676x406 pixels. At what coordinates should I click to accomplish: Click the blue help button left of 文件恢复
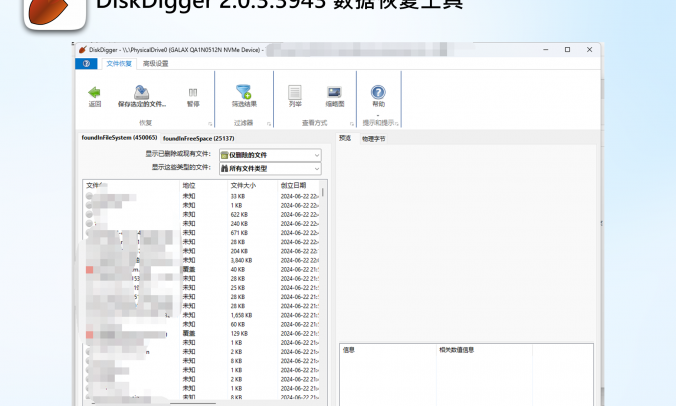(x=86, y=63)
